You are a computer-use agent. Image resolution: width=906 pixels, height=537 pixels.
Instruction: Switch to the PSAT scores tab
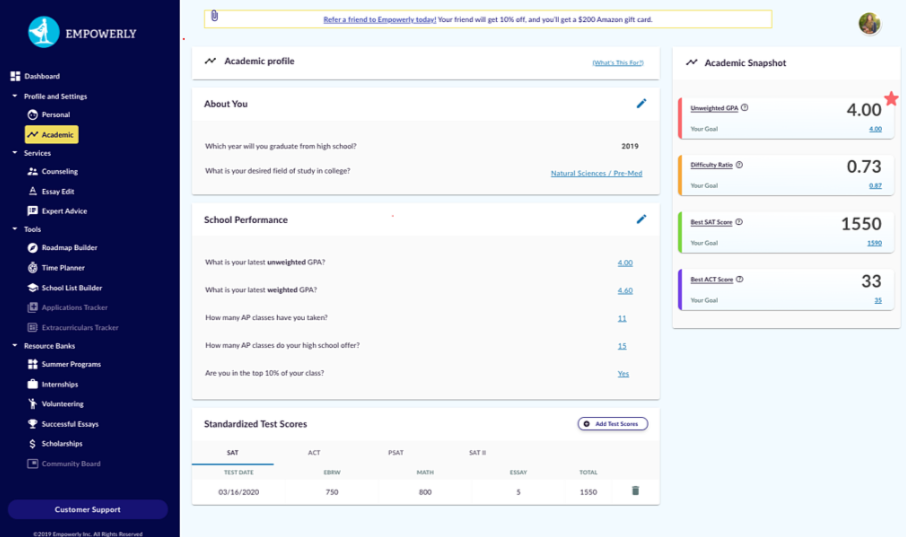[396, 453]
